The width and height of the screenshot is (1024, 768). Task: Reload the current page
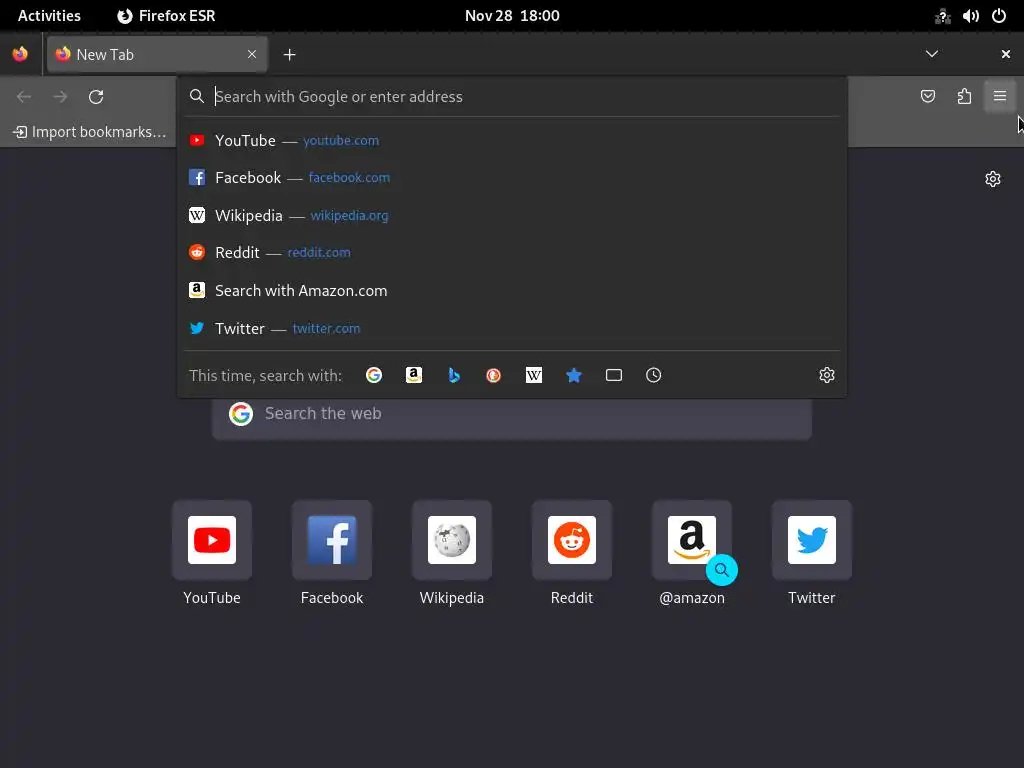[96, 97]
